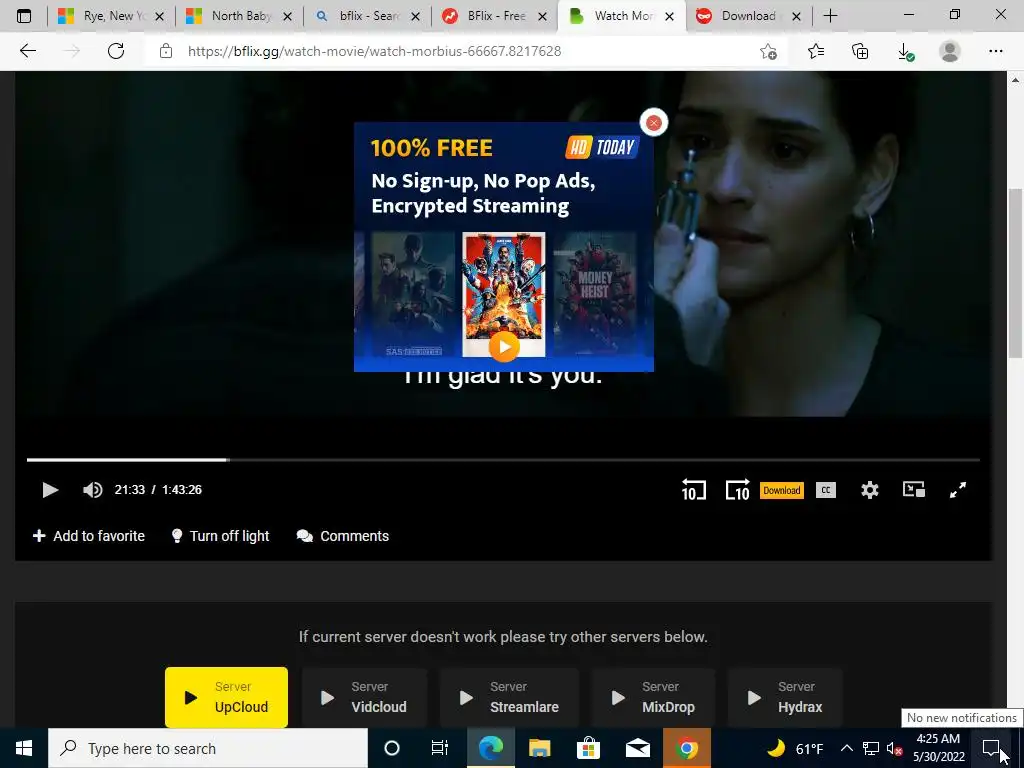The image size is (1024, 768).
Task: Enter fullscreen mode
Action: click(x=957, y=490)
